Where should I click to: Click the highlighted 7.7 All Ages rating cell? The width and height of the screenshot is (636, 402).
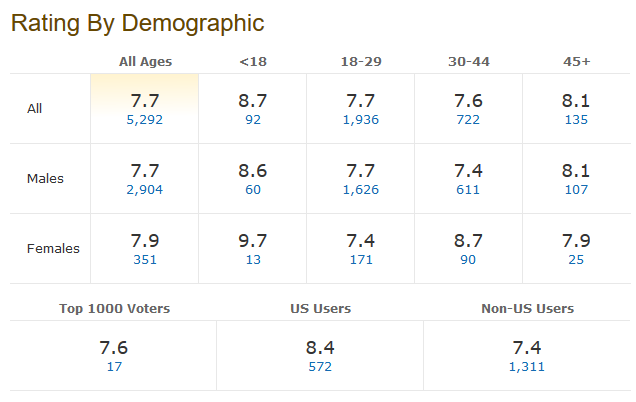(145, 101)
